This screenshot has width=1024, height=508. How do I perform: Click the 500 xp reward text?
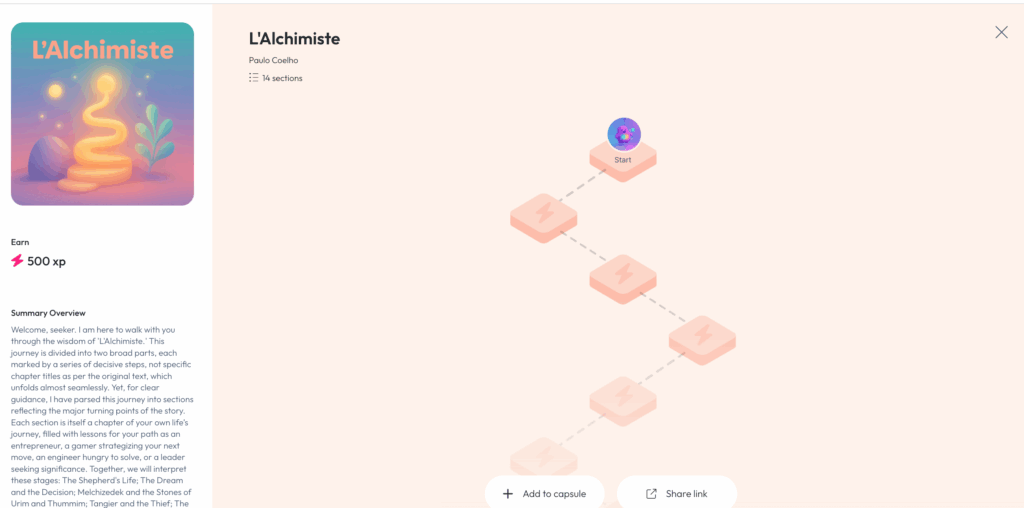(46, 261)
